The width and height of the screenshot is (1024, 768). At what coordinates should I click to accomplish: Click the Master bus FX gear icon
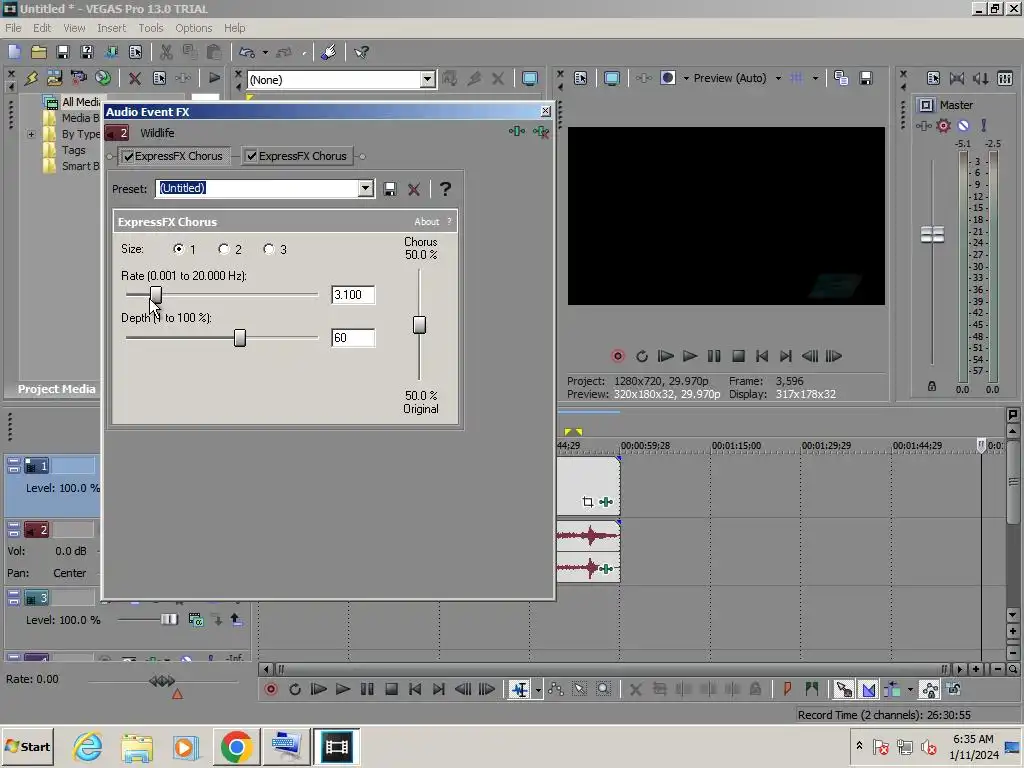944,125
